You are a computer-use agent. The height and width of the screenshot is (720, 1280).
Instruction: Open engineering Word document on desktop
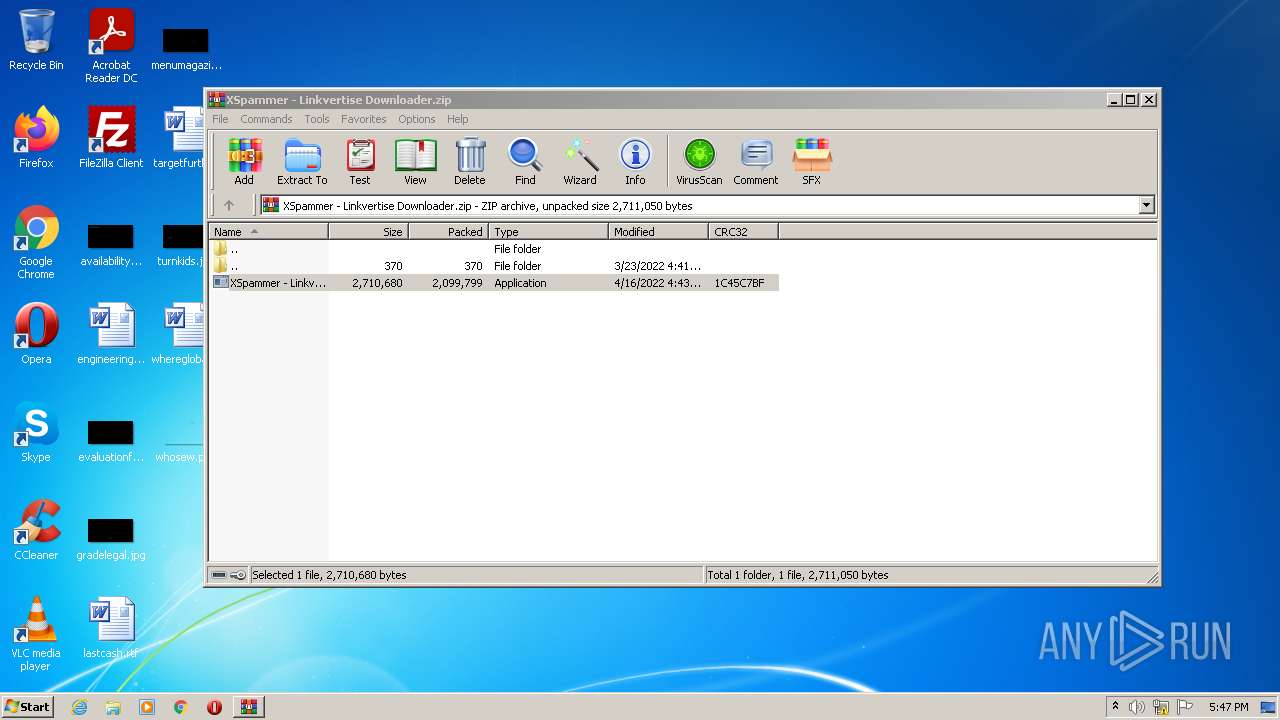(x=111, y=333)
